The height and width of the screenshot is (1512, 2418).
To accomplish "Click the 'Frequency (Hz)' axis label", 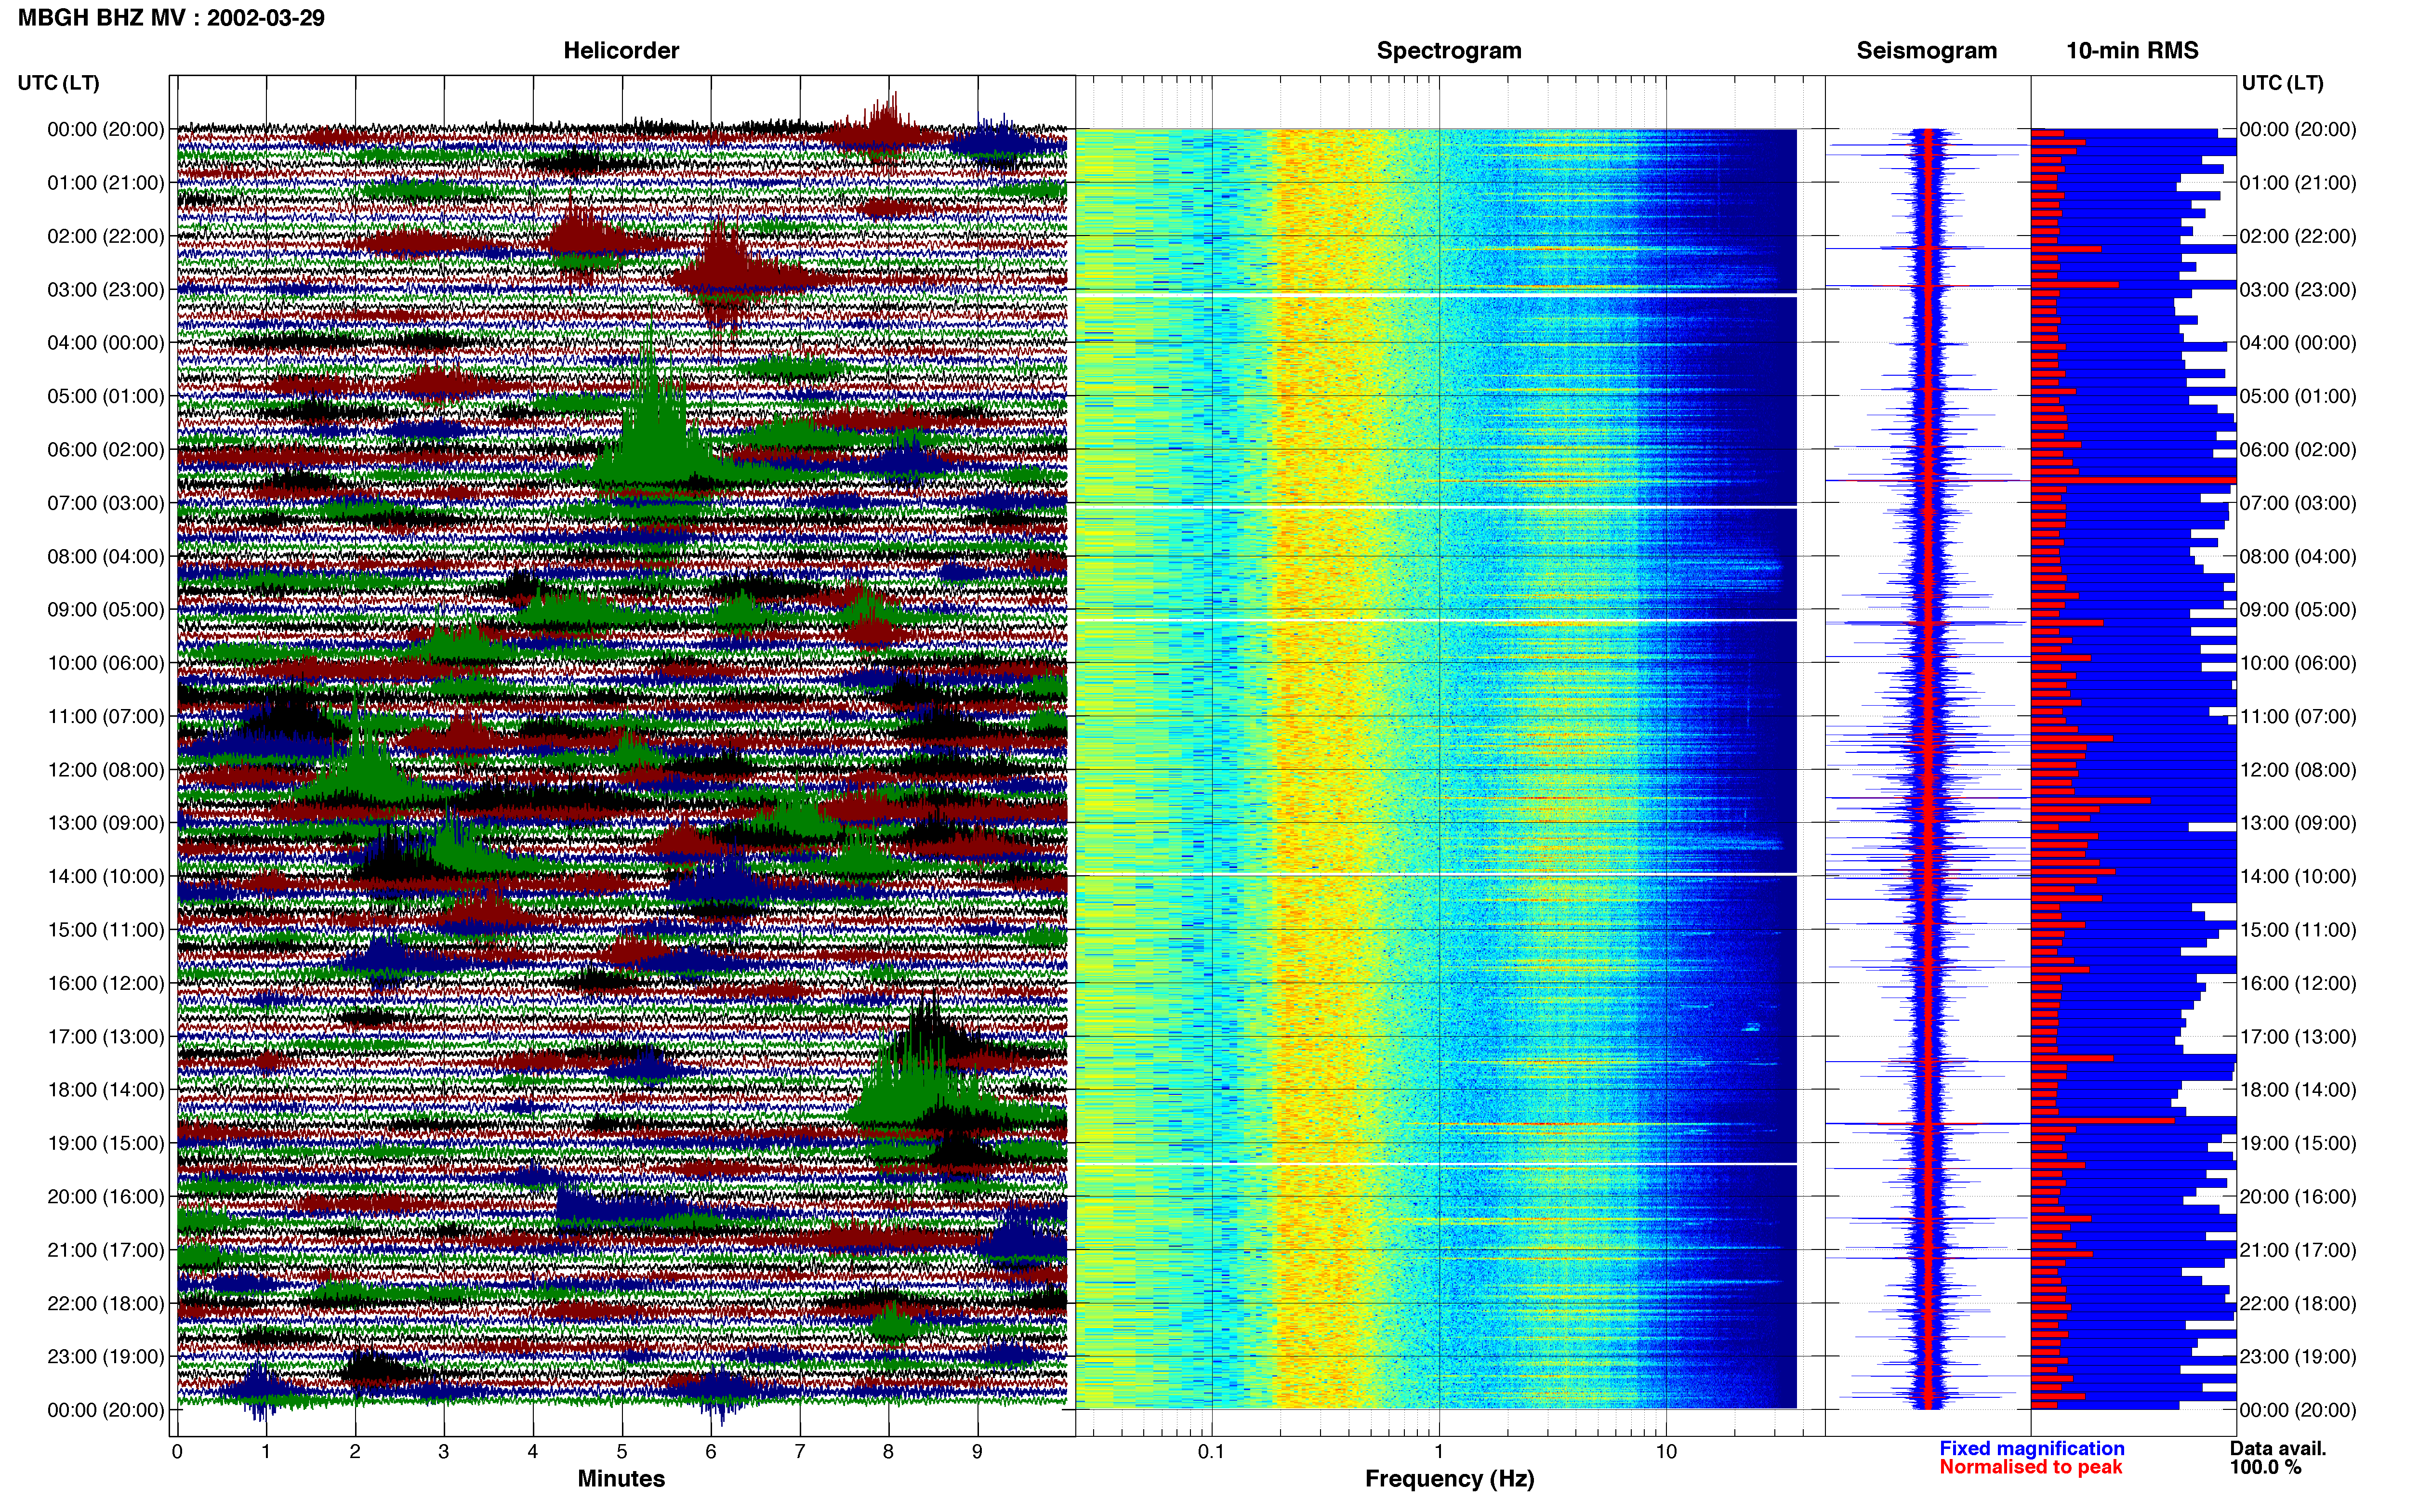I will pyautogui.click(x=1449, y=1478).
